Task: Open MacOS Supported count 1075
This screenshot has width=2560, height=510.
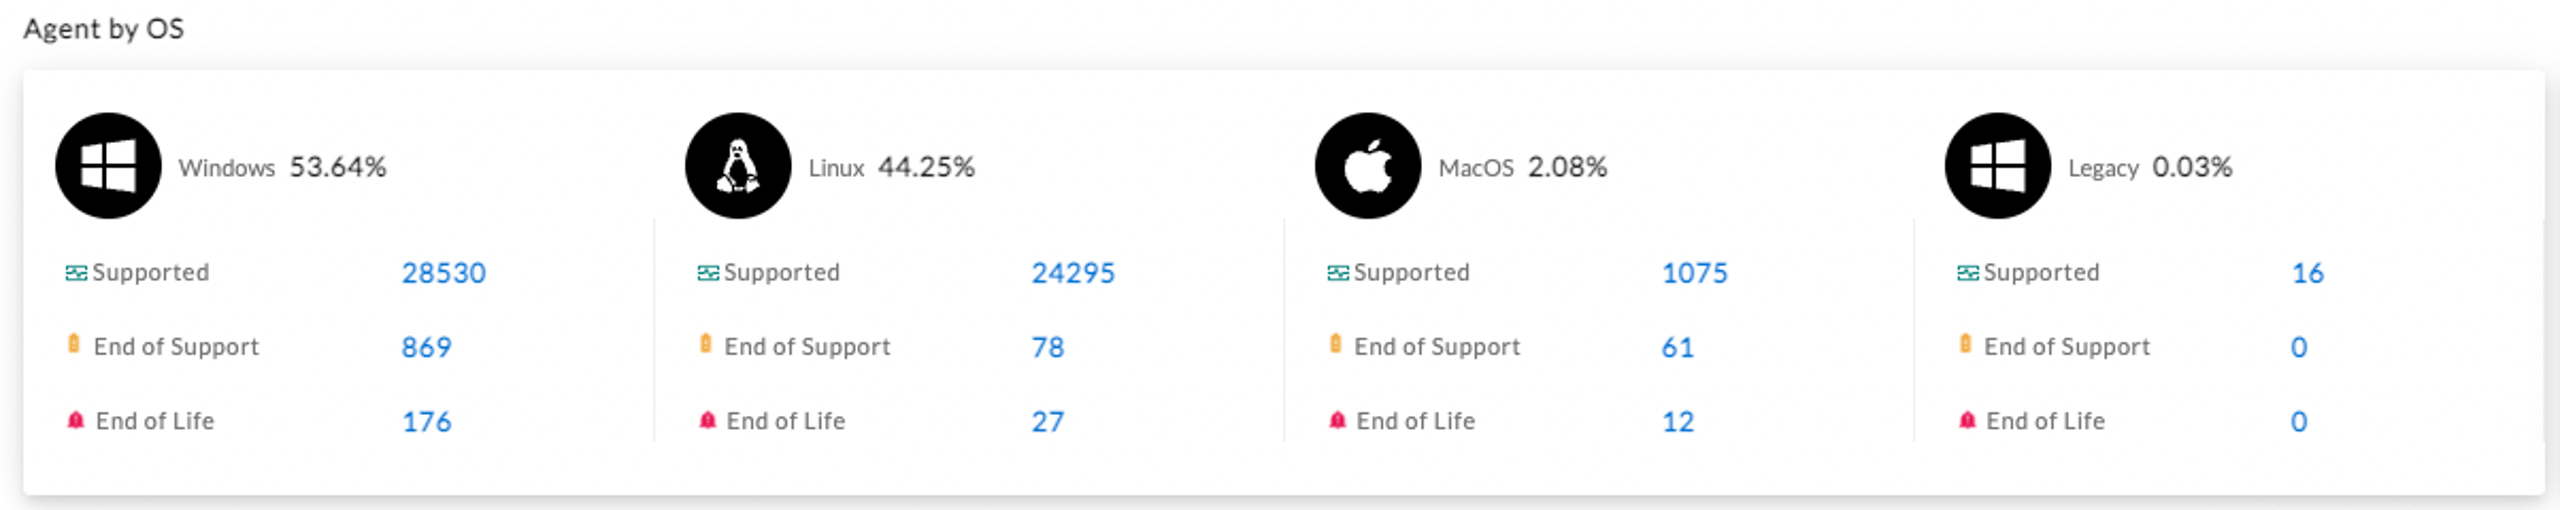Action: tap(1695, 273)
